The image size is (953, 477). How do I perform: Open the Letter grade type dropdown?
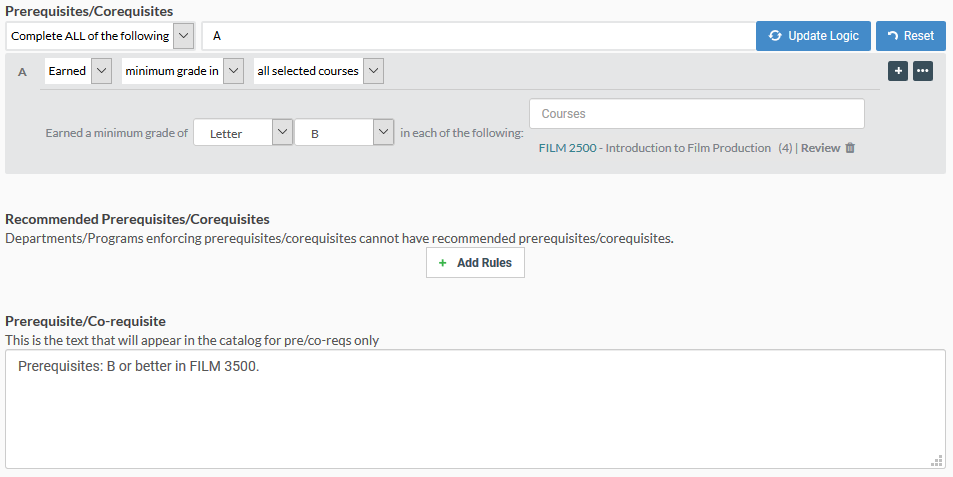(x=243, y=132)
